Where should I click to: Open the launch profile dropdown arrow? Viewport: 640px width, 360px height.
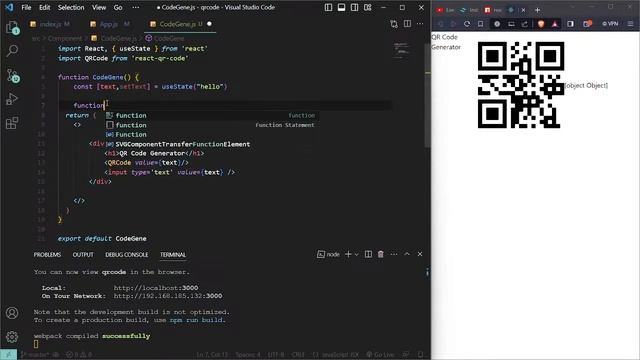tap(357, 254)
